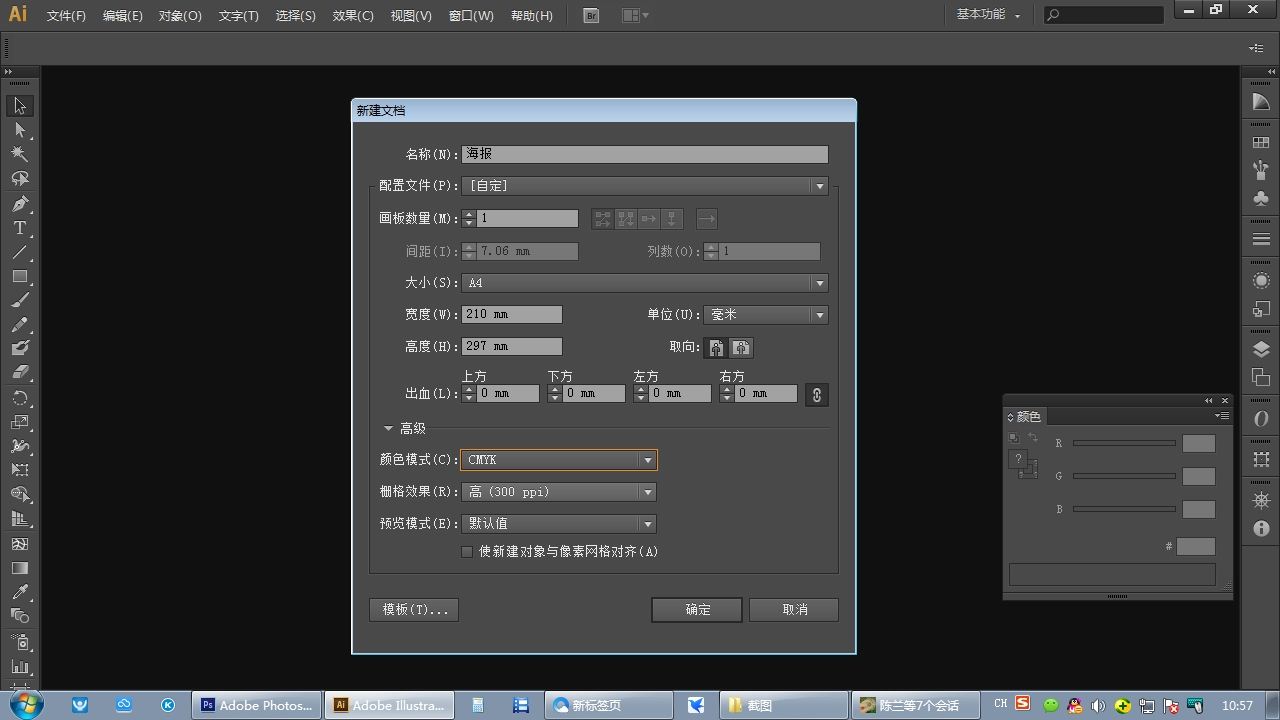This screenshot has width=1280, height=720.
Task: Select the Pen tool
Action: pos(20,204)
